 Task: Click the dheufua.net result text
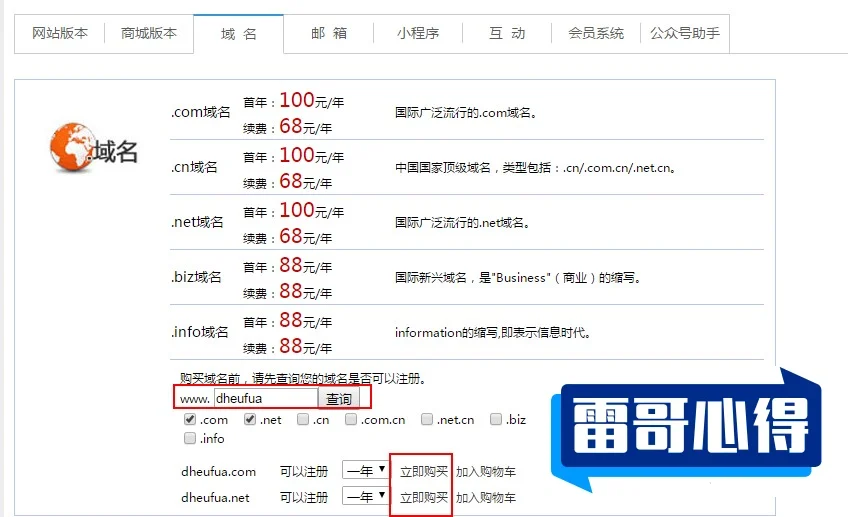tap(215, 498)
